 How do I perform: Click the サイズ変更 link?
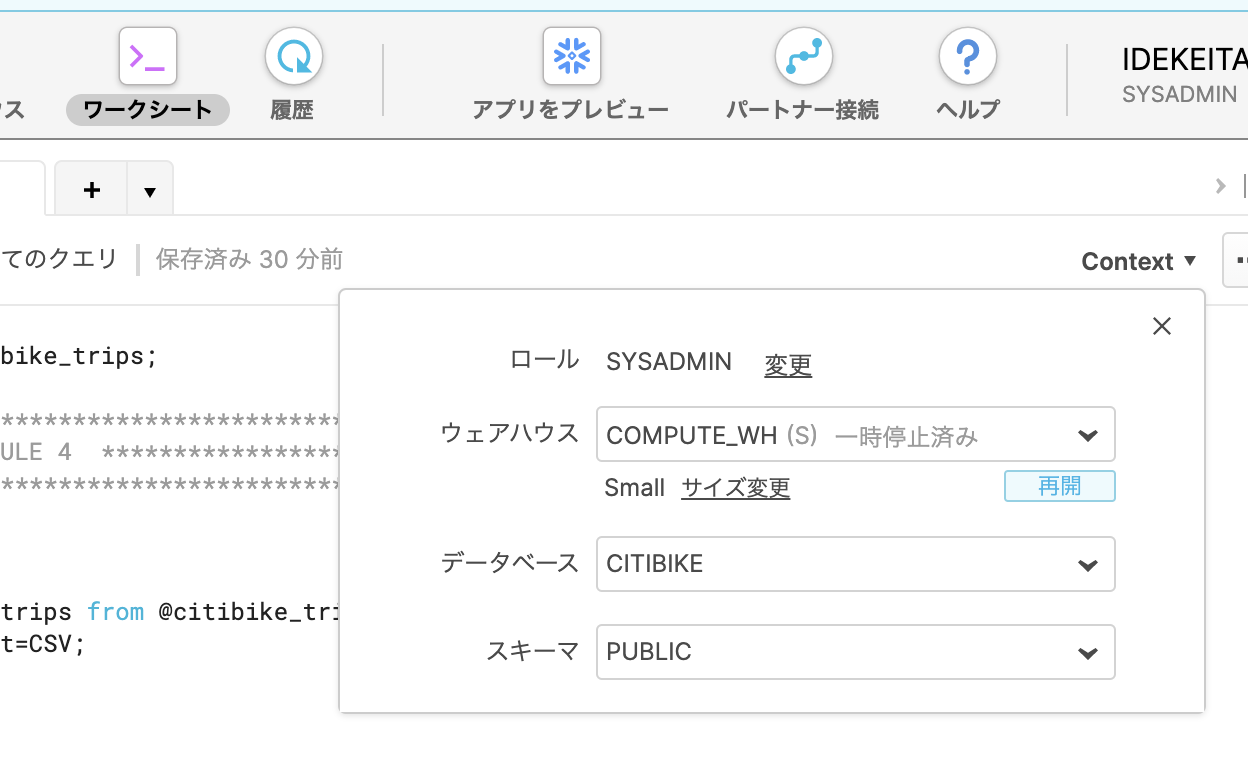pyautogui.click(x=736, y=488)
